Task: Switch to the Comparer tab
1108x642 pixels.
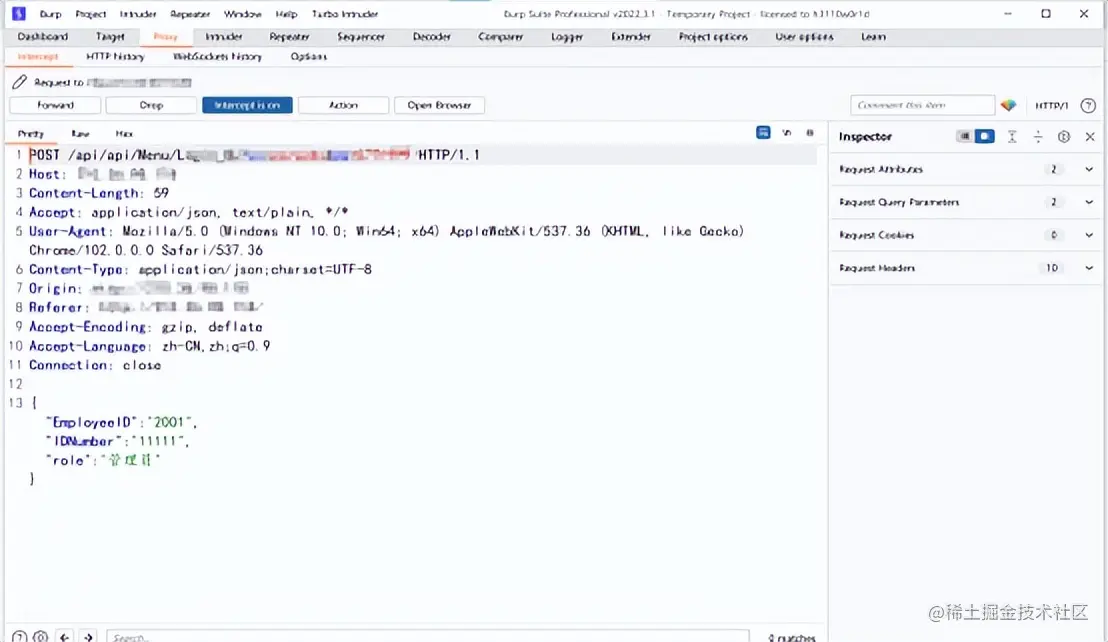Action: coord(500,37)
